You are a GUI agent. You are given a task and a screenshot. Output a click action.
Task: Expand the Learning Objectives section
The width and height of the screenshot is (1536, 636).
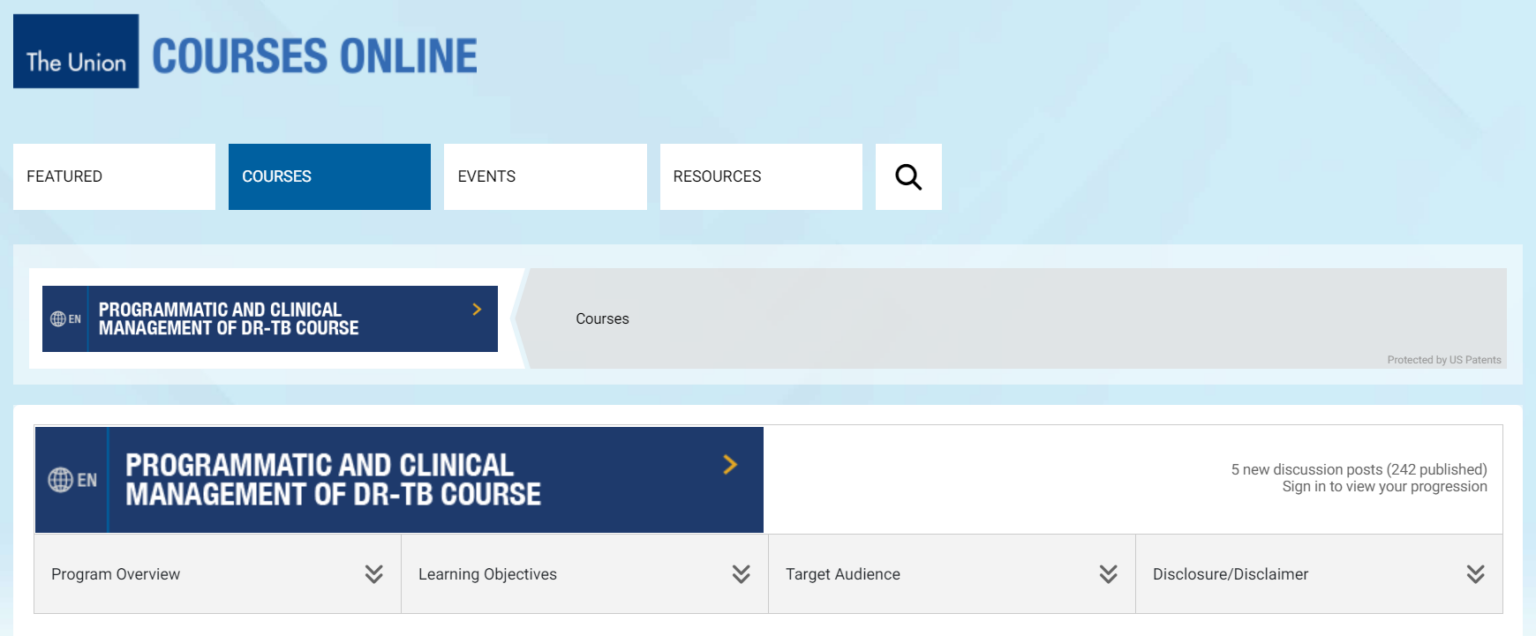click(x=741, y=573)
